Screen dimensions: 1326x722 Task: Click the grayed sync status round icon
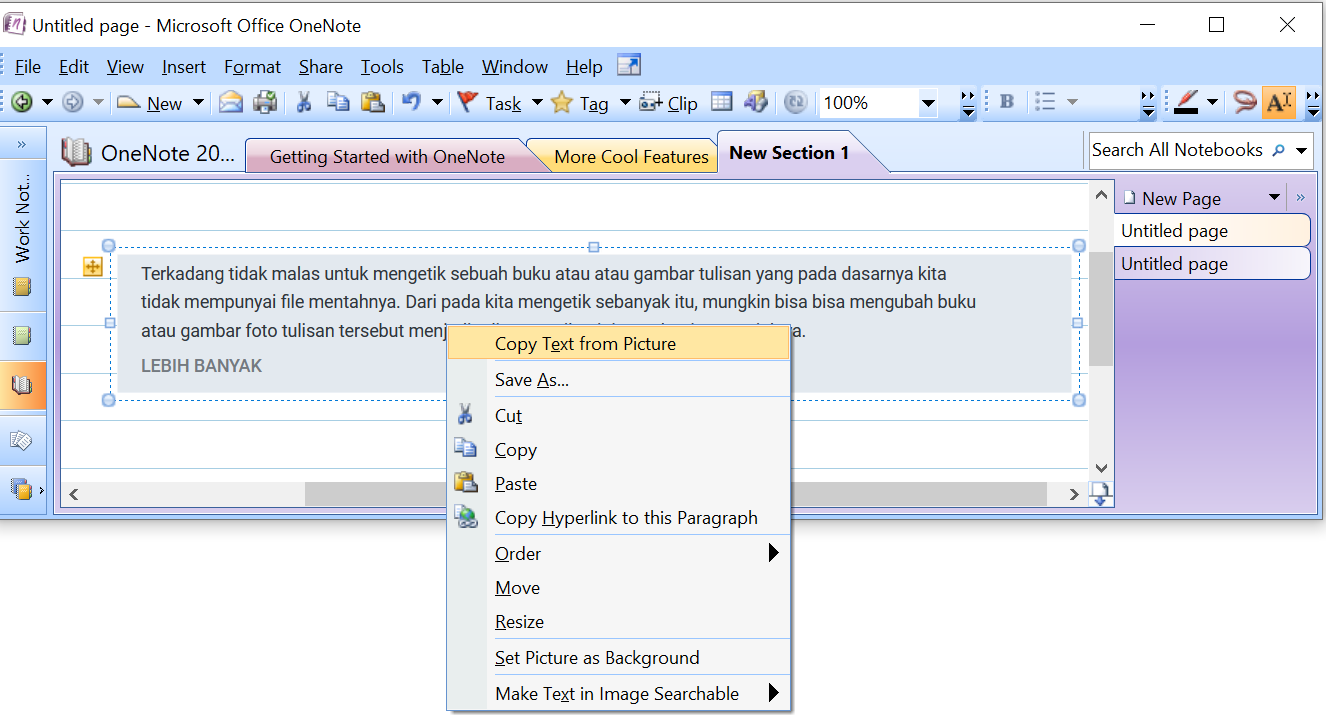(x=796, y=102)
